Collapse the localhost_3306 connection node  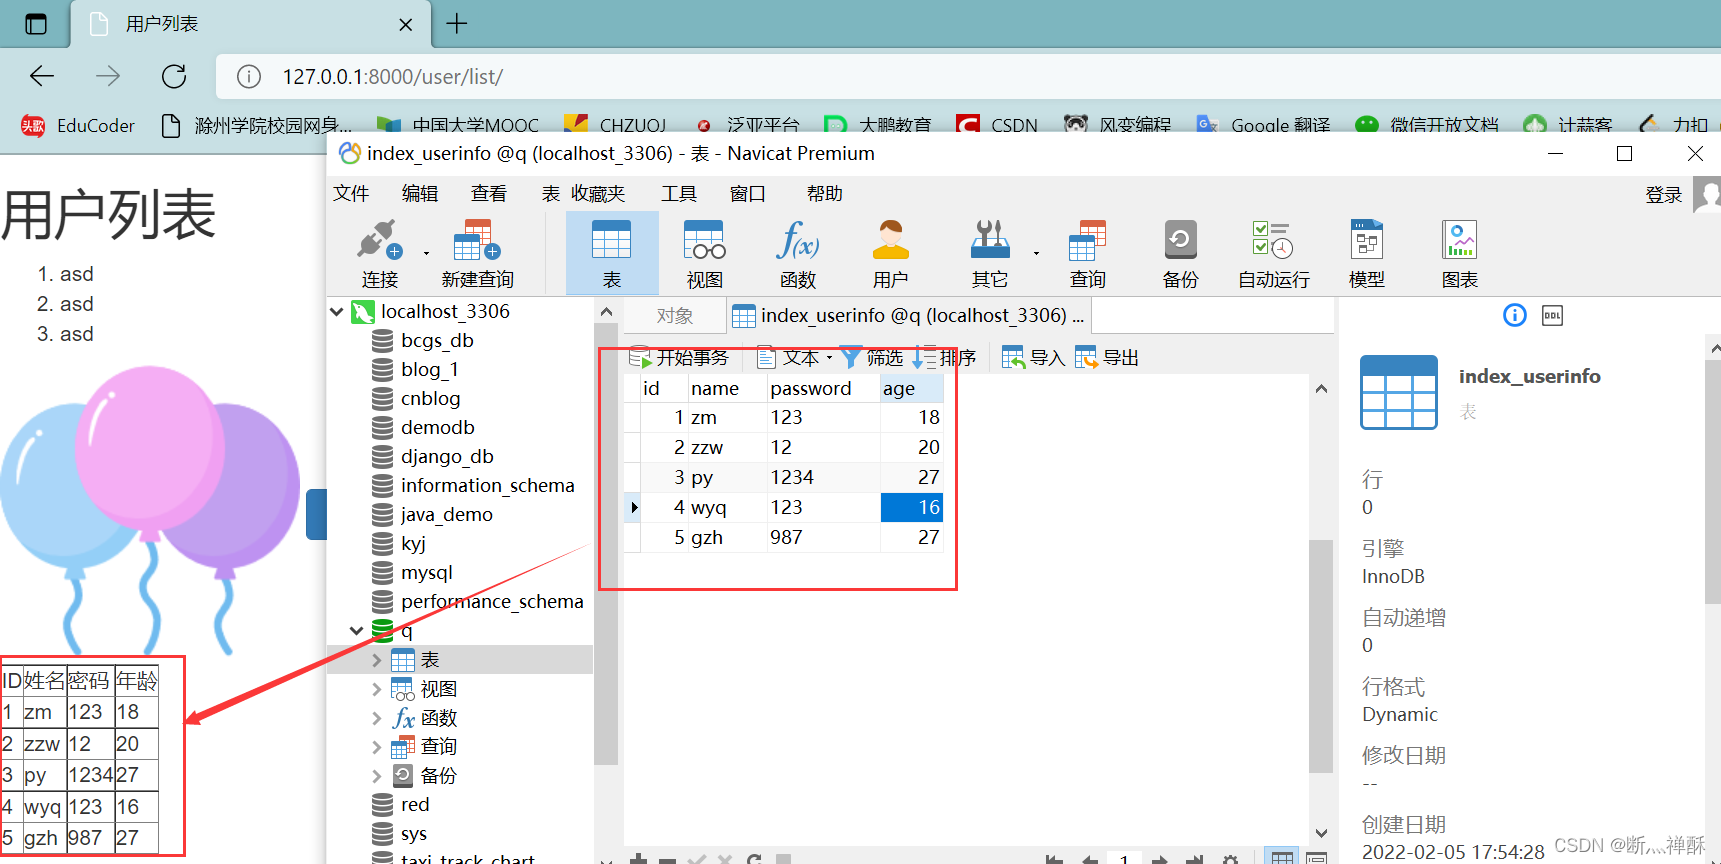[x=337, y=312]
